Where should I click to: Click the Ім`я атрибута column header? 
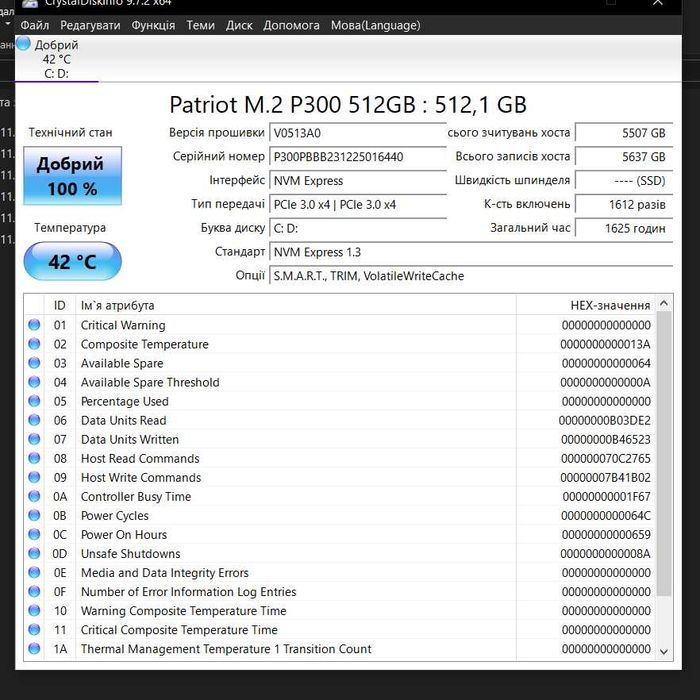pyautogui.click(x=296, y=305)
